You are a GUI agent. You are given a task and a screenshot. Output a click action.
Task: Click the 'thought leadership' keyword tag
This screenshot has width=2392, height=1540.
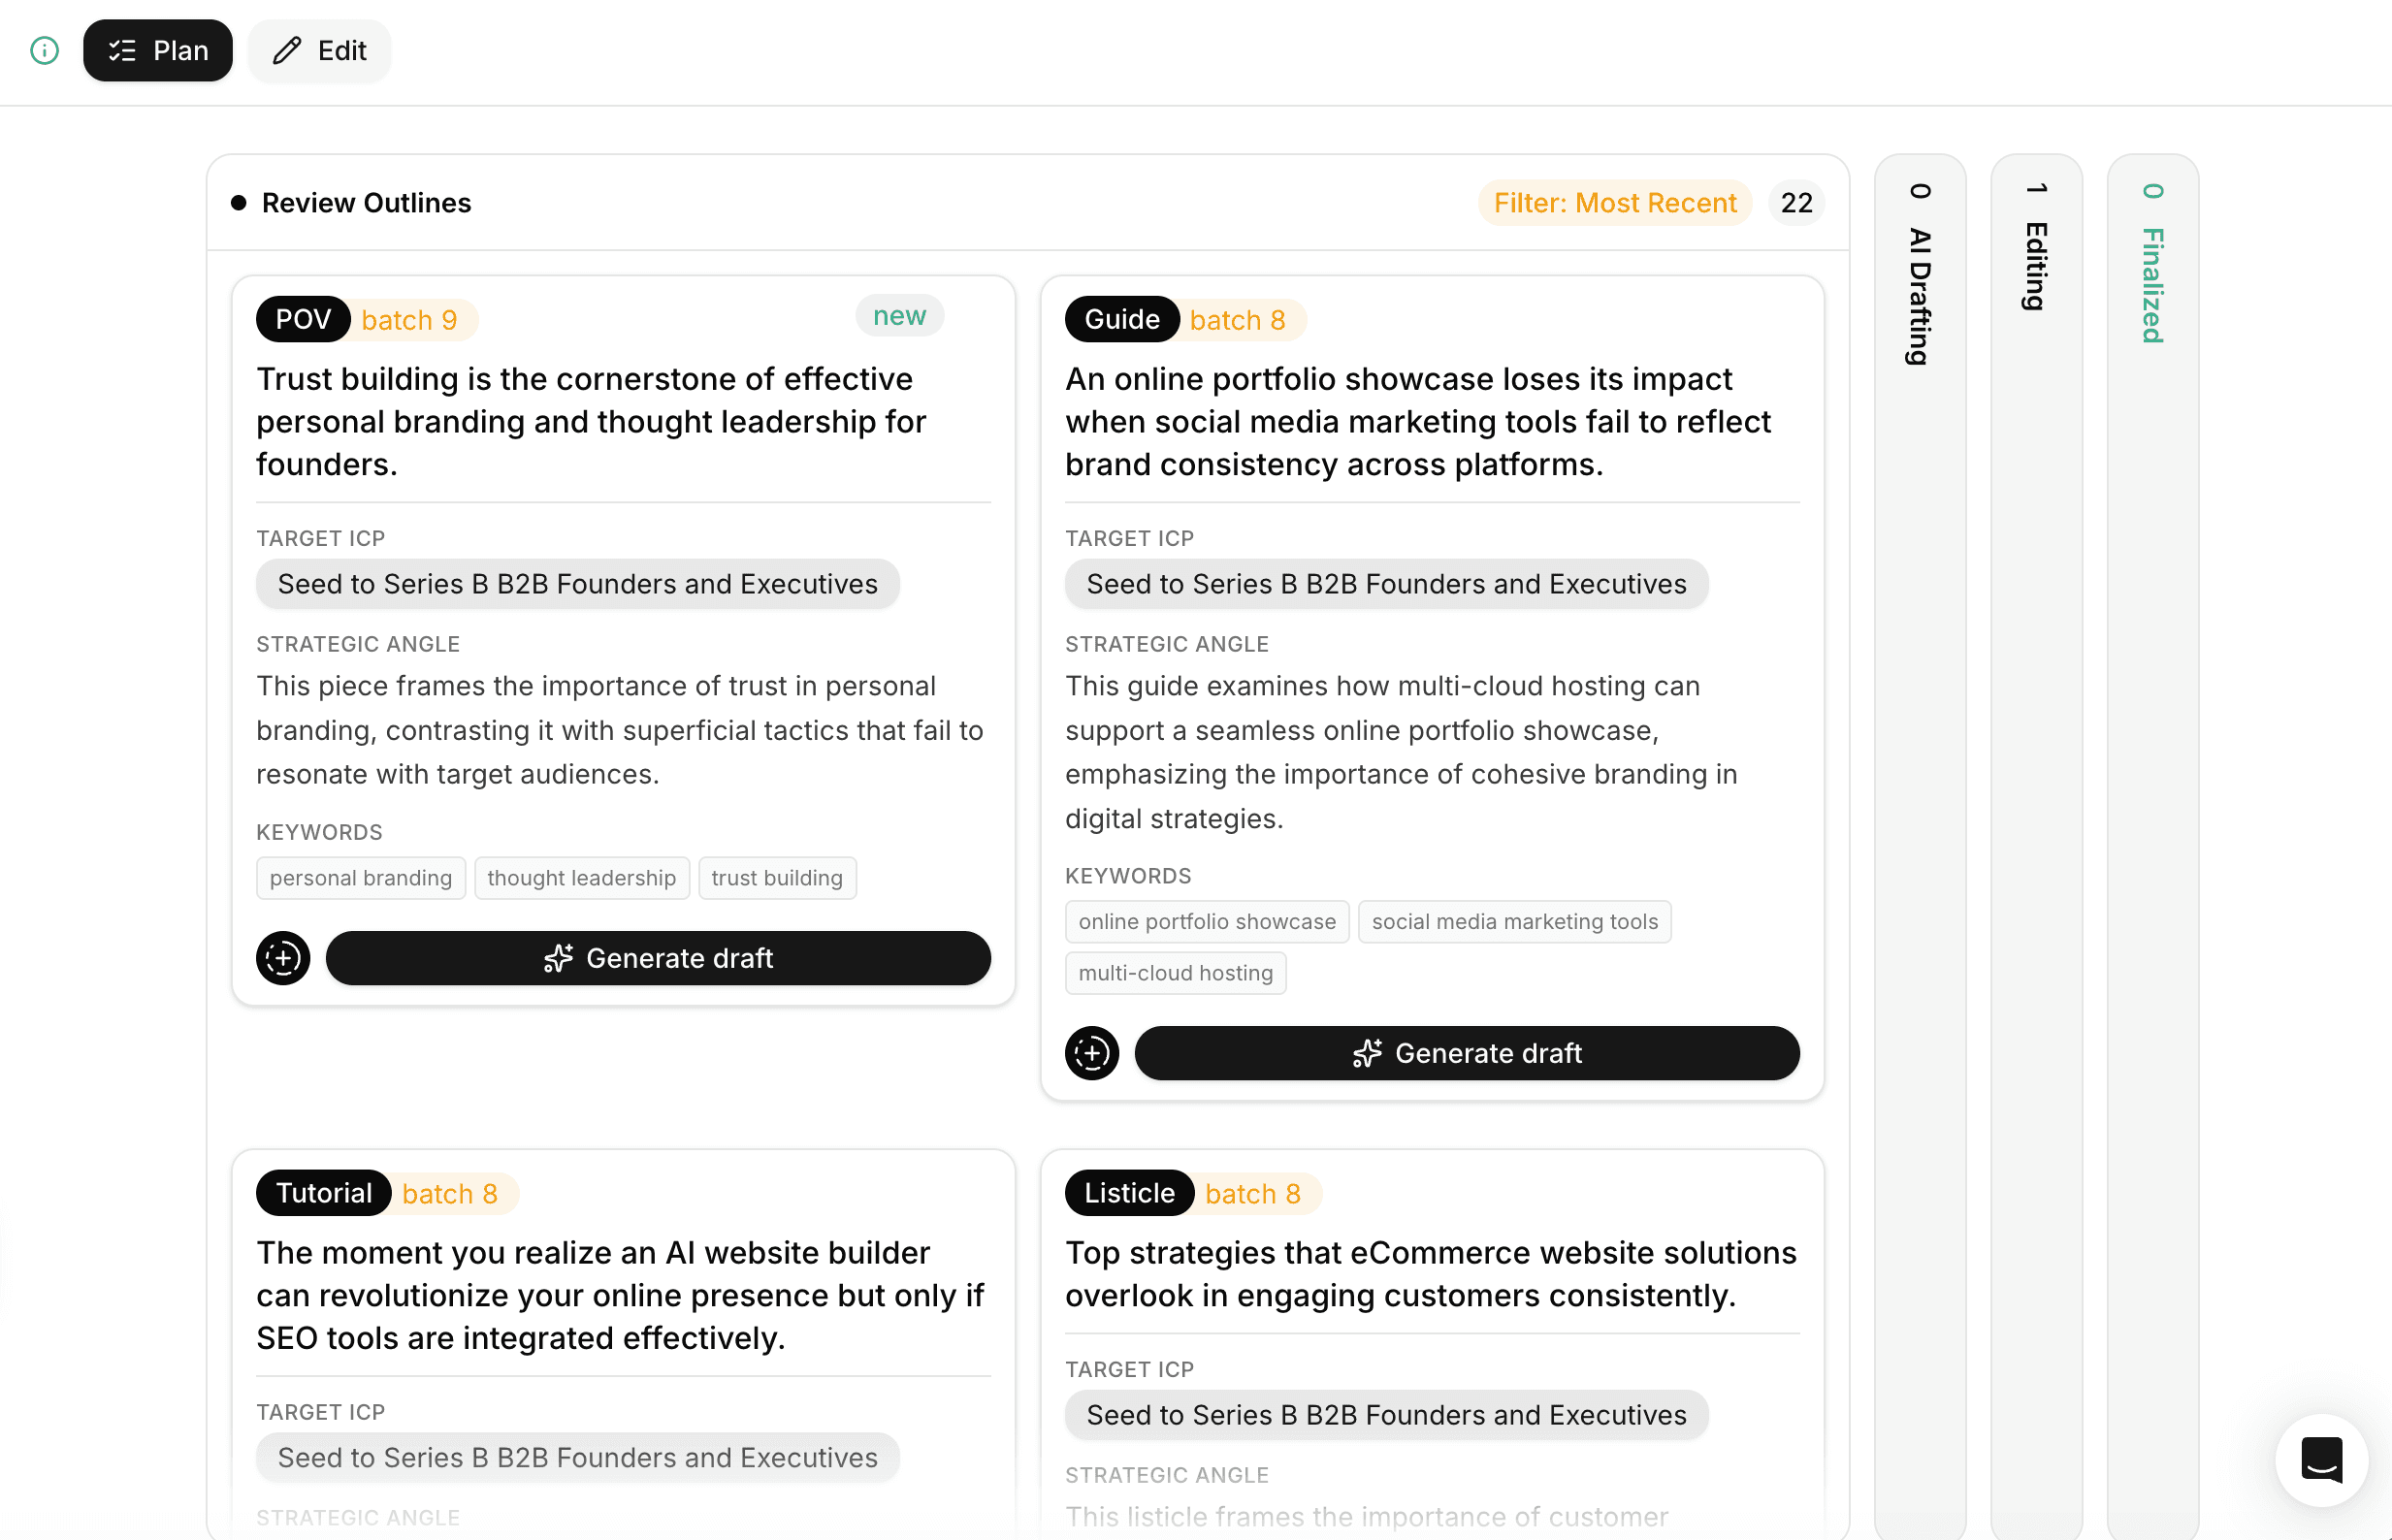581,878
